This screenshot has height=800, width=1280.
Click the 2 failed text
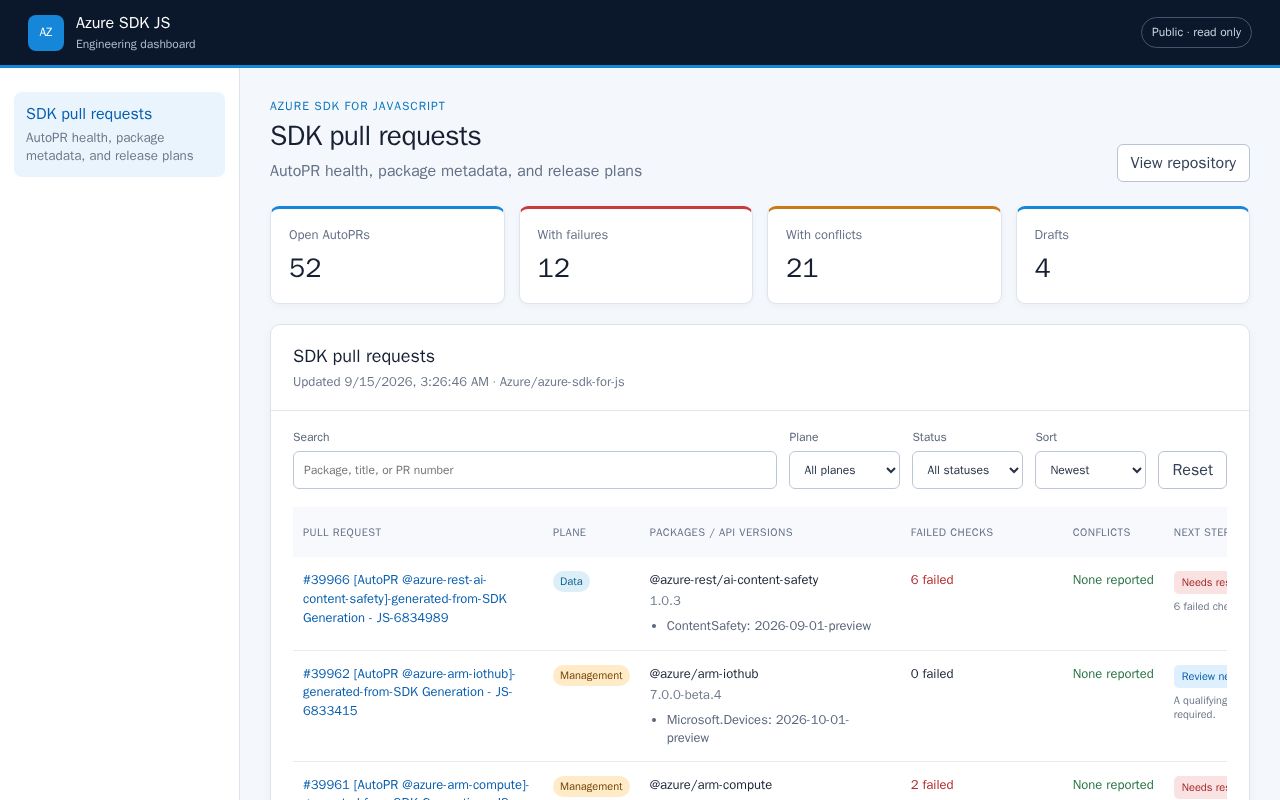coord(932,785)
